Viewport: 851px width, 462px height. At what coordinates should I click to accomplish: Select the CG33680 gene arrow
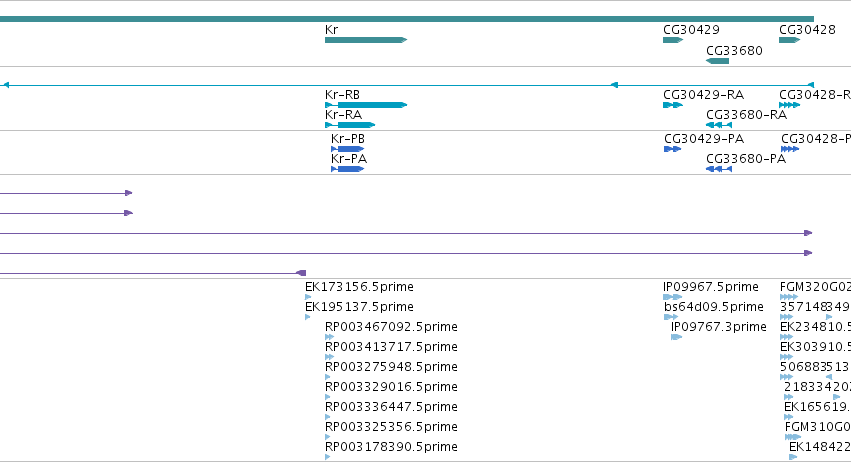(x=717, y=61)
